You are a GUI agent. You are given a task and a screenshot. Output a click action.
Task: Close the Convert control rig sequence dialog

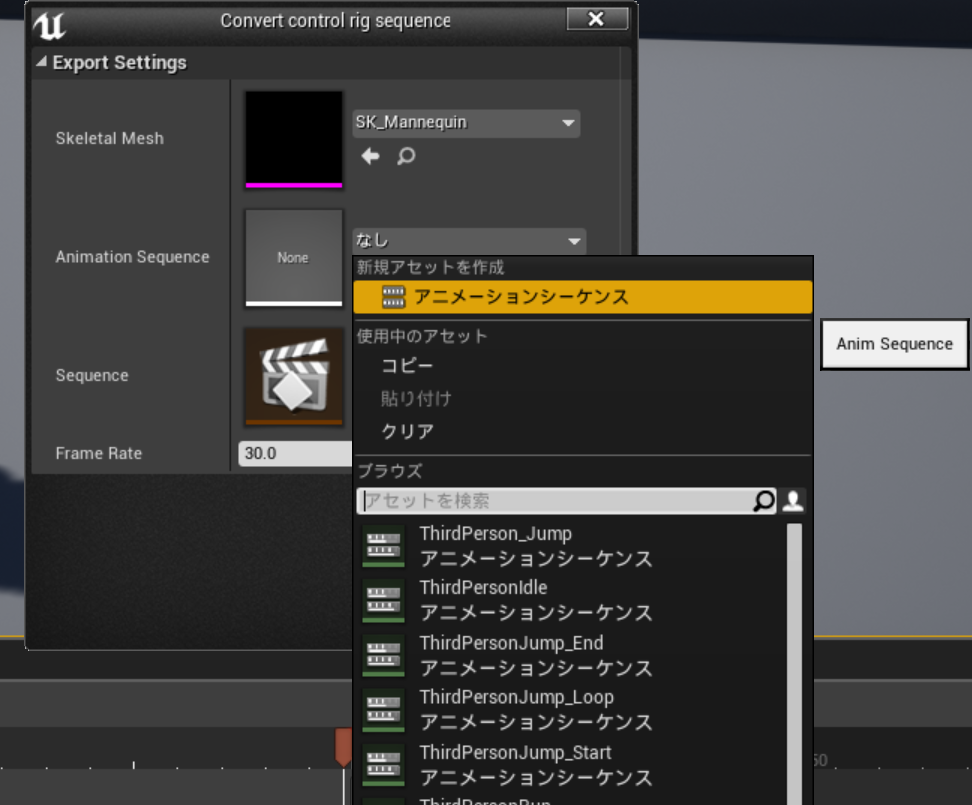(x=597, y=19)
